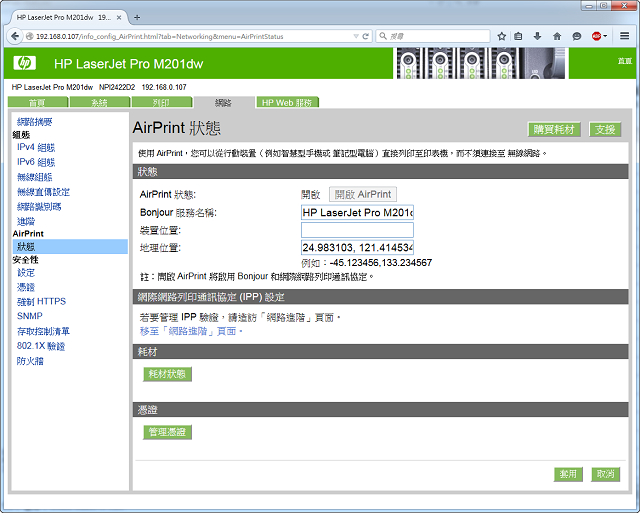The height and width of the screenshot is (513, 640).
Task: Open the hamburger menu icon
Action: click(626, 36)
